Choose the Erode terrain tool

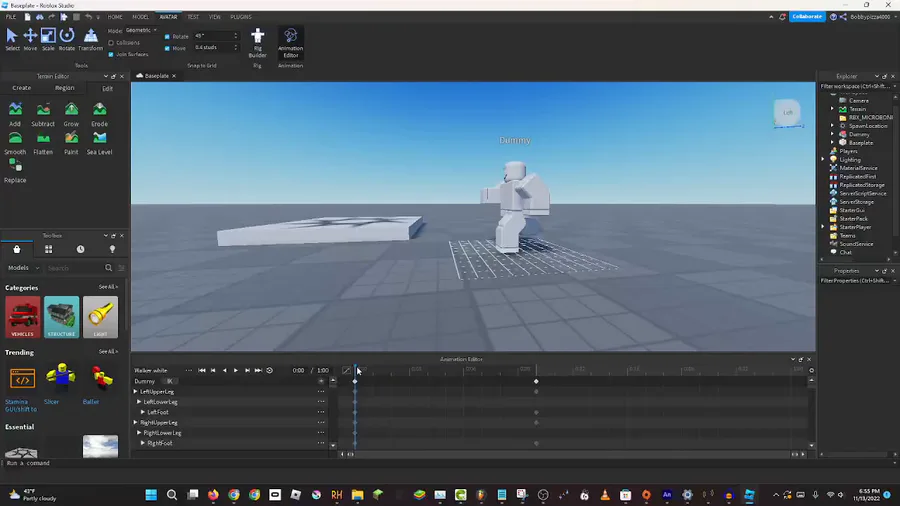click(99, 114)
